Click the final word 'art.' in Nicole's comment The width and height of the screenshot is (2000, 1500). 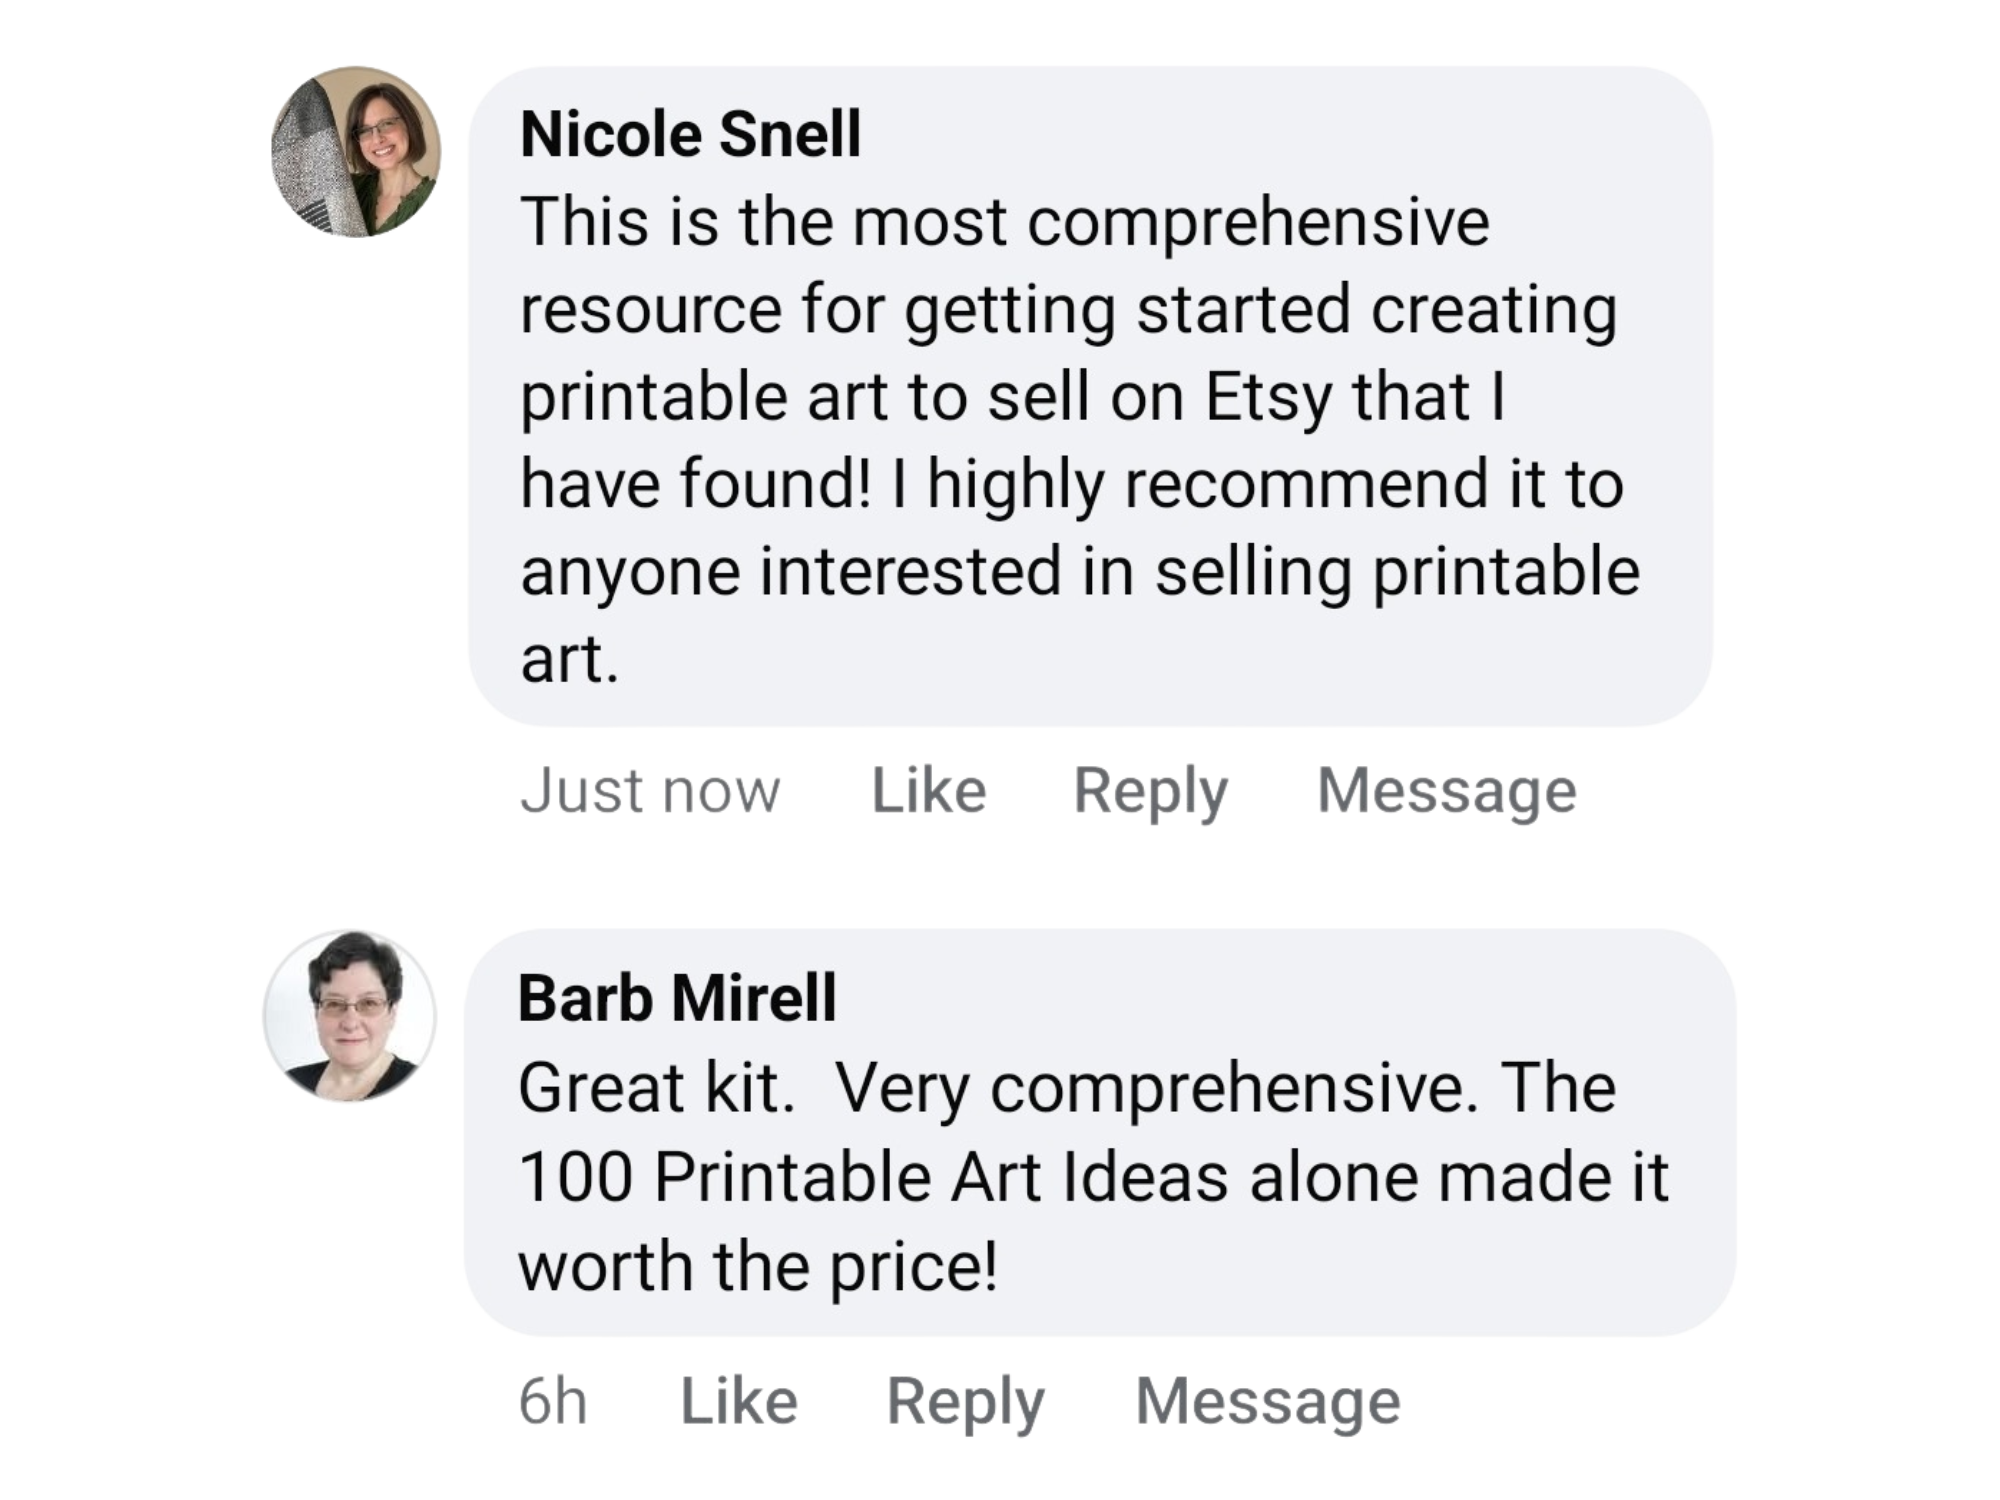569,660
